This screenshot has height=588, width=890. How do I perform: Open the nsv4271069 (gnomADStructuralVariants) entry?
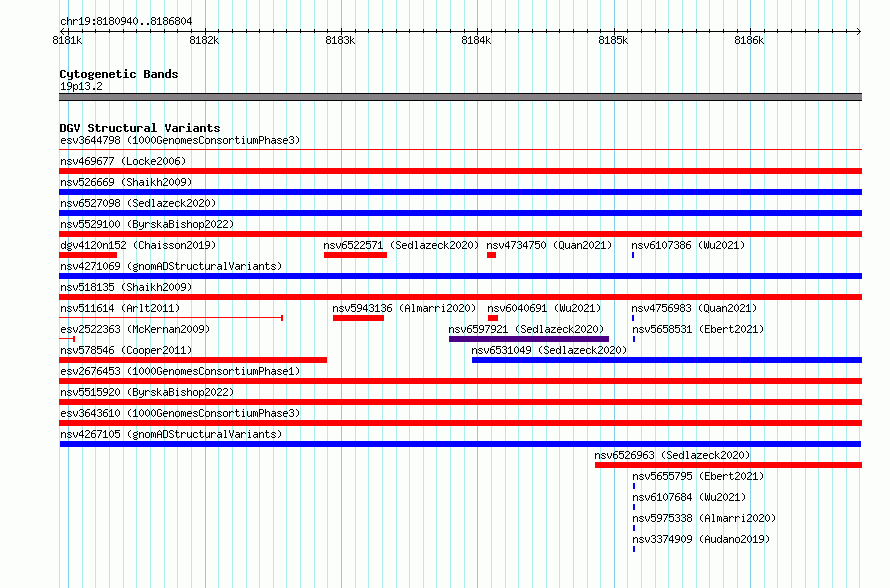[x=171, y=266]
